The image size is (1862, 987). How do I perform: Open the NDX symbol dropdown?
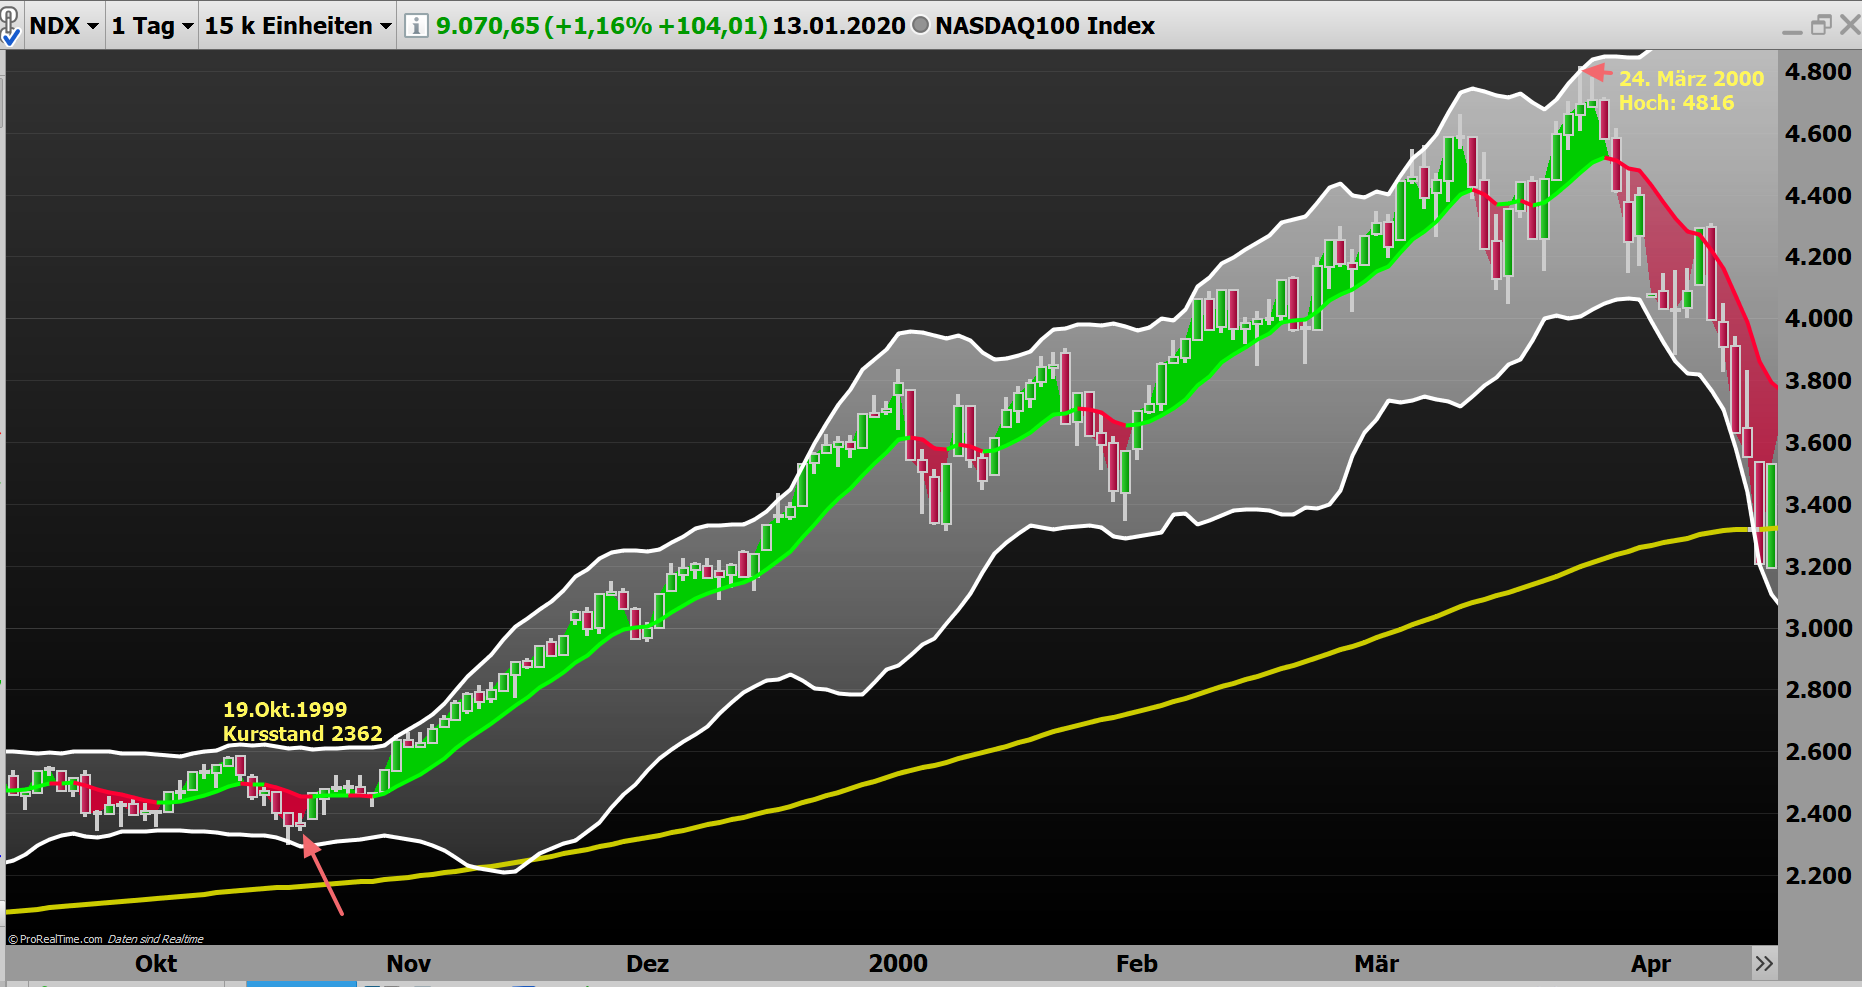[x=63, y=26]
